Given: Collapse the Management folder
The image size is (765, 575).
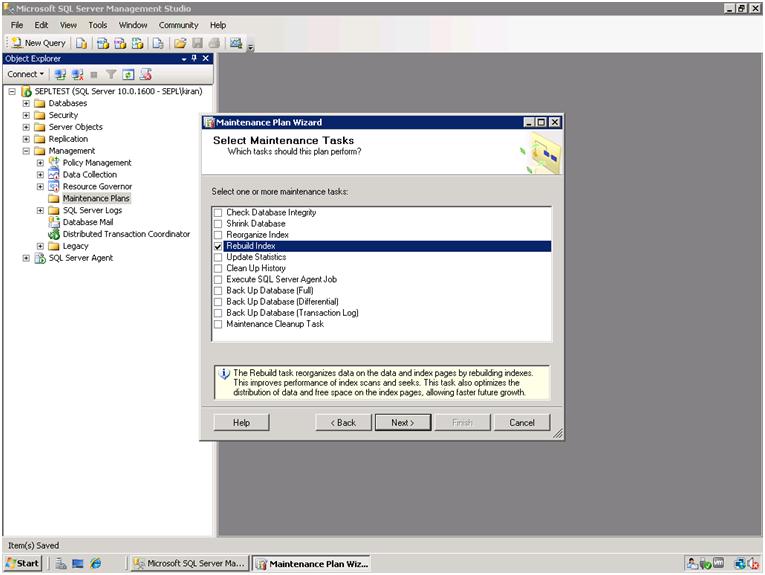Looking at the screenshot, I should point(26,151).
